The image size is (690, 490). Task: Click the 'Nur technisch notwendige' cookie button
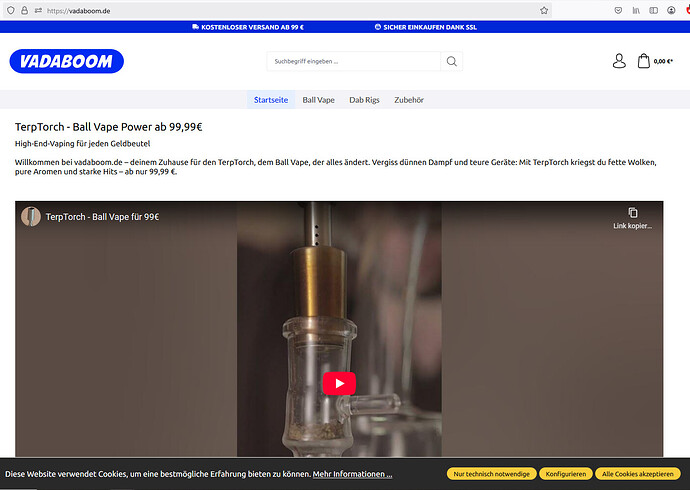pyautogui.click(x=491, y=473)
